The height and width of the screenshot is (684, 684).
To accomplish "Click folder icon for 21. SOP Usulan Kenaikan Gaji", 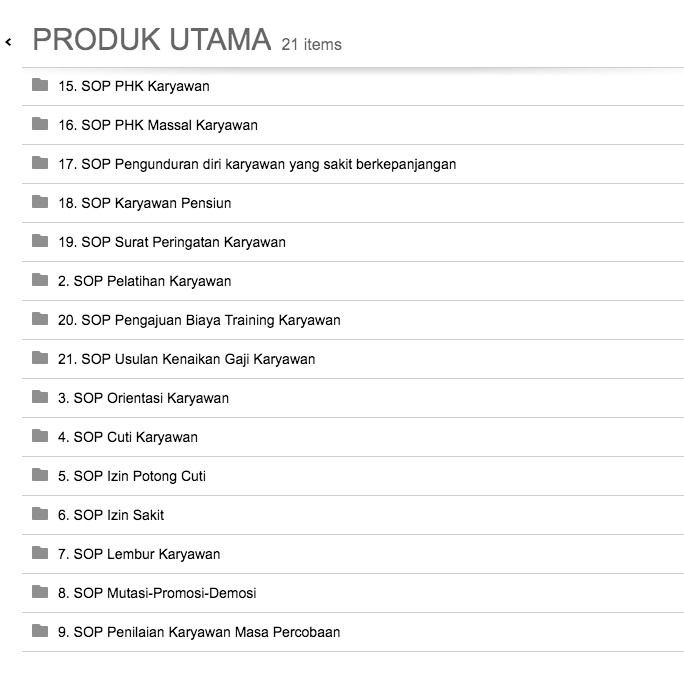I will tap(40, 358).
